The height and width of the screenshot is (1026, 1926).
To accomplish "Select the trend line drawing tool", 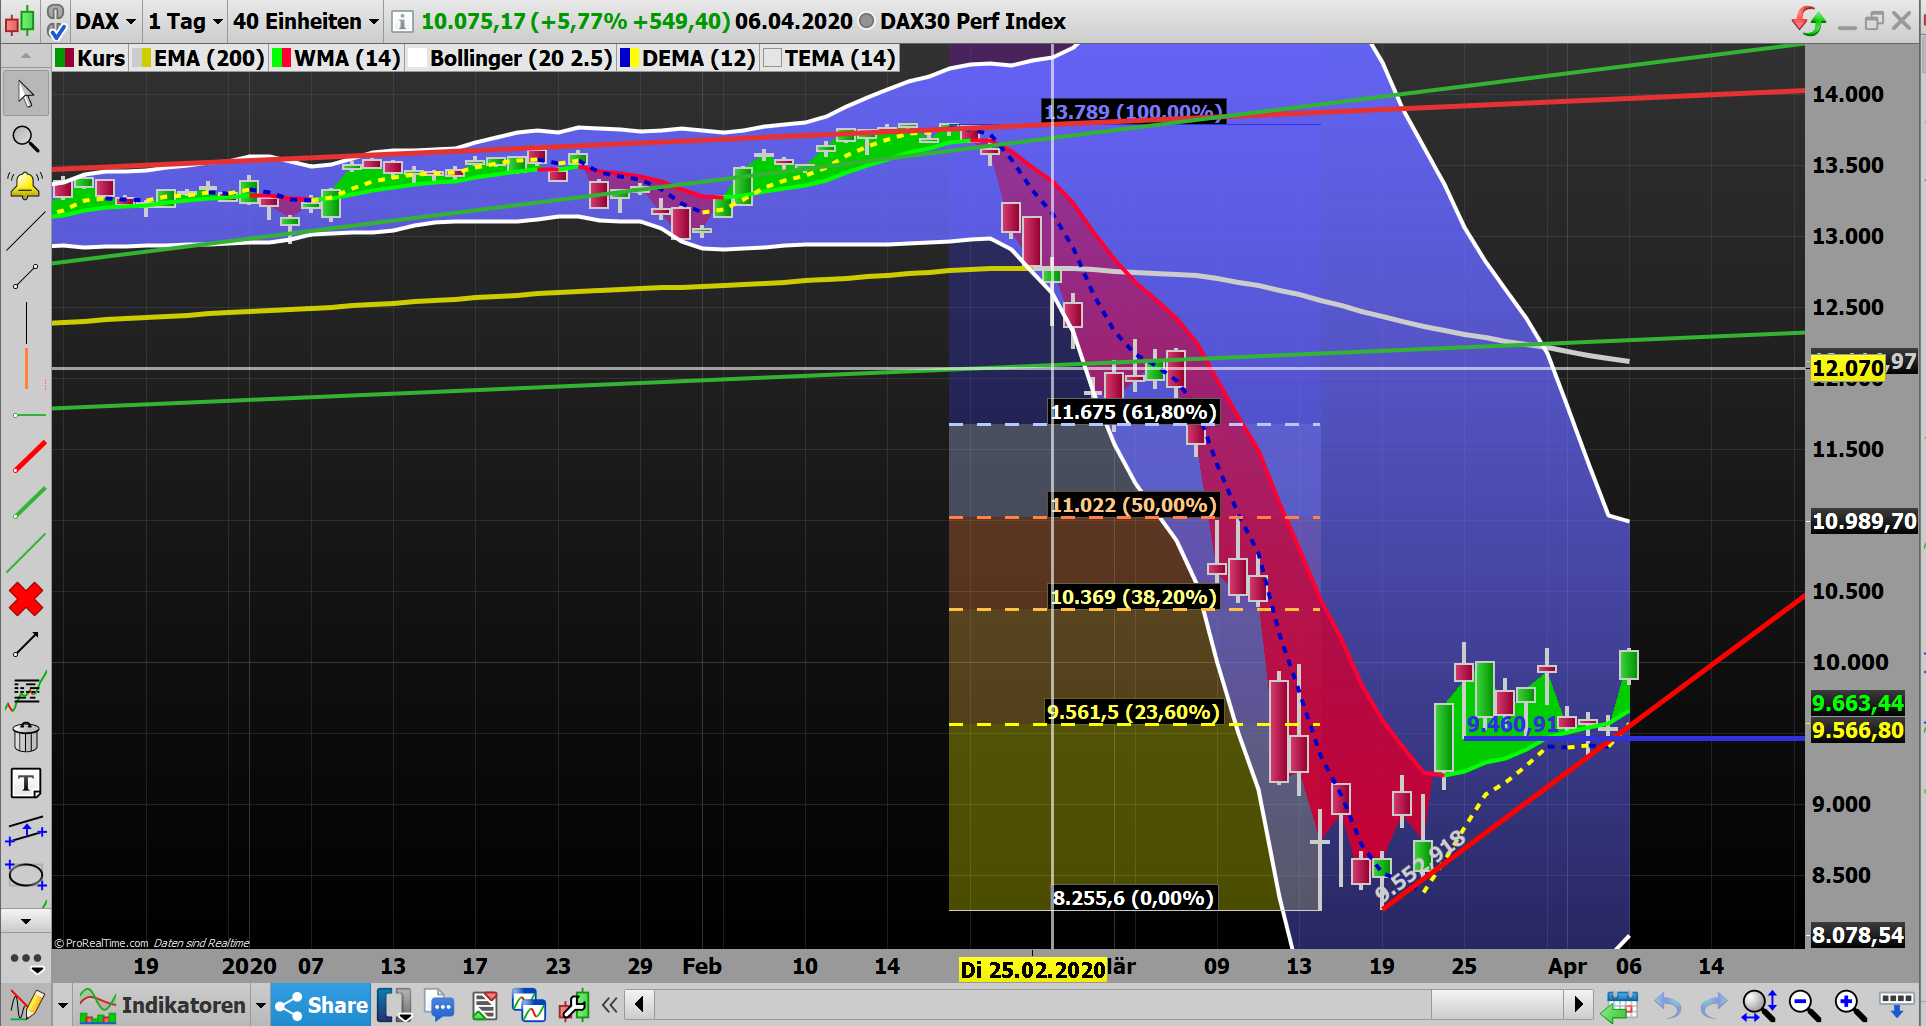I will coord(26,231).
